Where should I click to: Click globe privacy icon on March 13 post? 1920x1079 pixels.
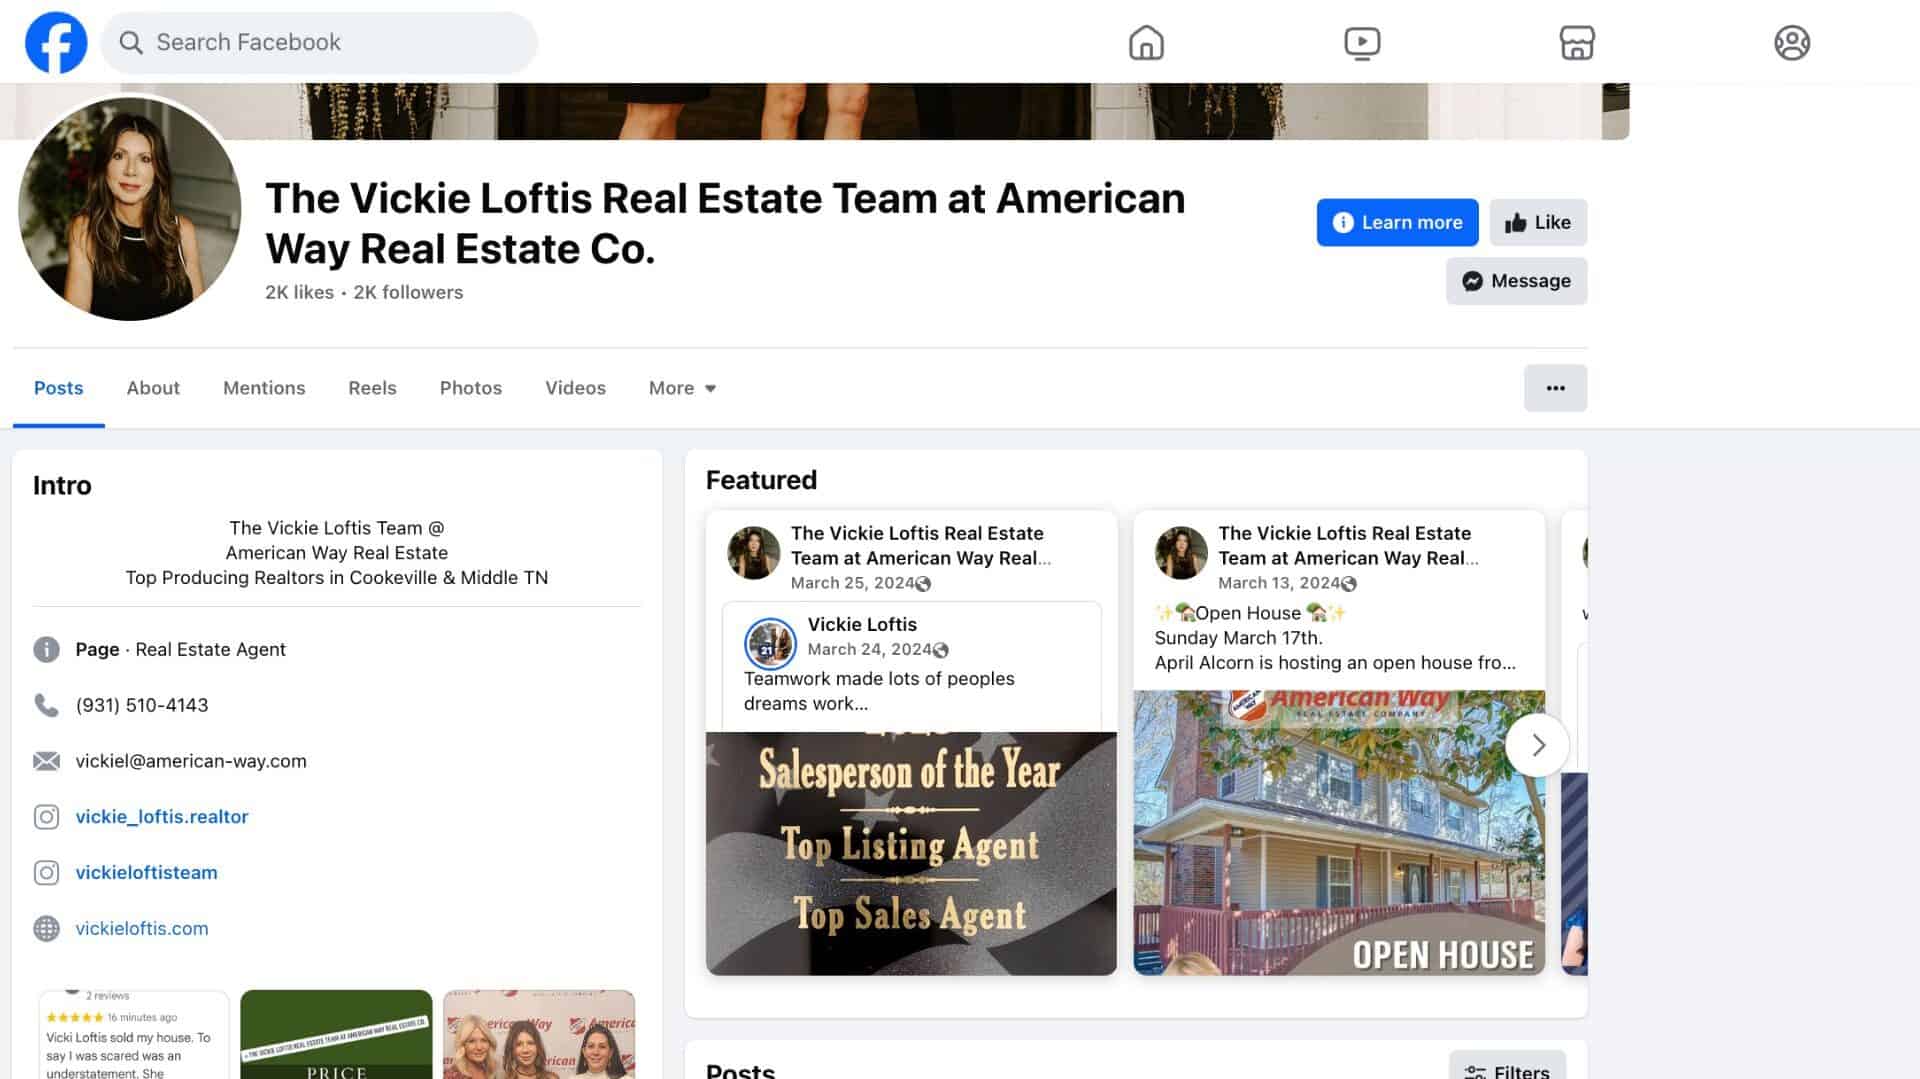1349,584
